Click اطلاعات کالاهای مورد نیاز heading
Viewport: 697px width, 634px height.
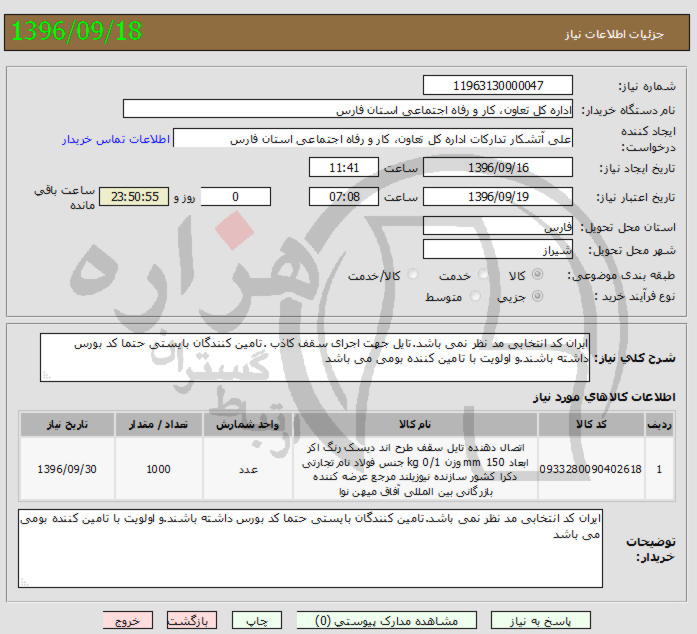pyautogui.click(x=604, y=397)
